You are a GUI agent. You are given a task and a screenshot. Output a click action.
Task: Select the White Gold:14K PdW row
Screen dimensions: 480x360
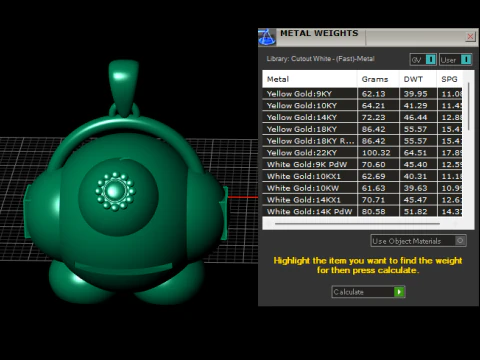click(x=362, y=211)
